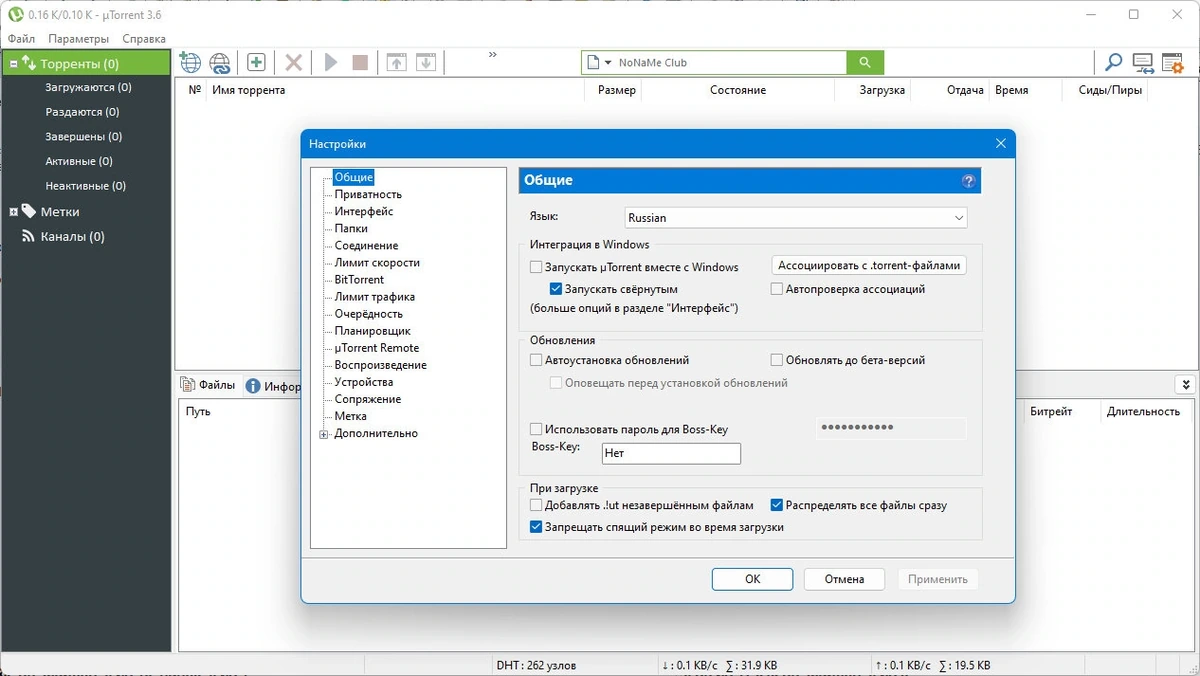Click the Каналы RSS icon in sidebar
This screenshot has height=676, width=1200.
28,237
